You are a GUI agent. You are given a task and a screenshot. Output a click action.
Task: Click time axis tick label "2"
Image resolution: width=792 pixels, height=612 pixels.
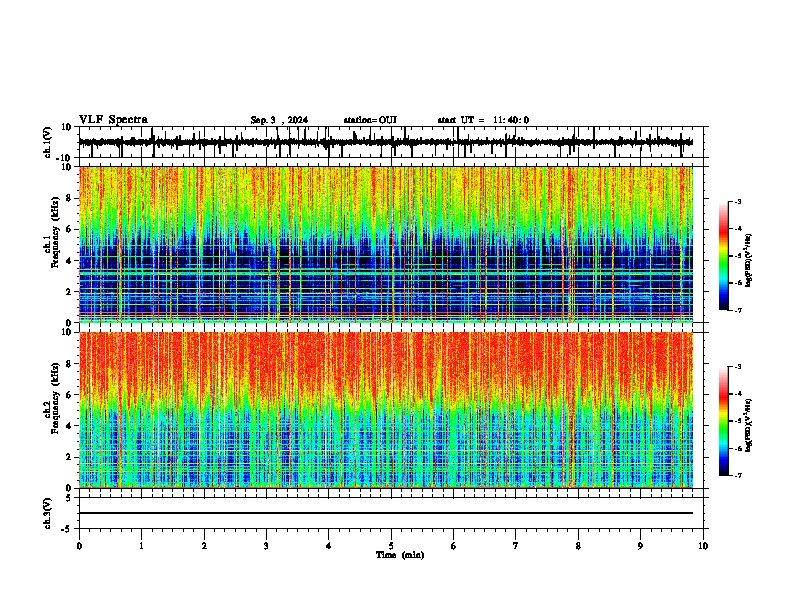[x=204, y=546]
